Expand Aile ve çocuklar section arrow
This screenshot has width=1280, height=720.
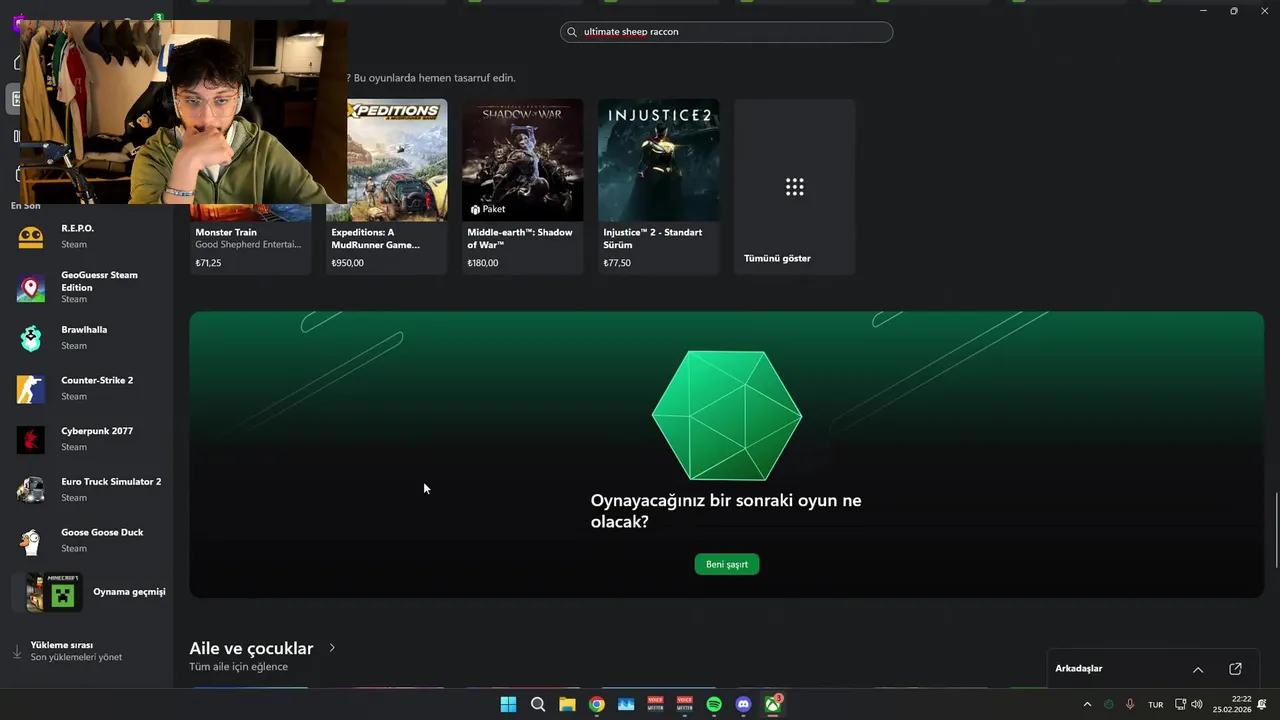coord(332,648)
